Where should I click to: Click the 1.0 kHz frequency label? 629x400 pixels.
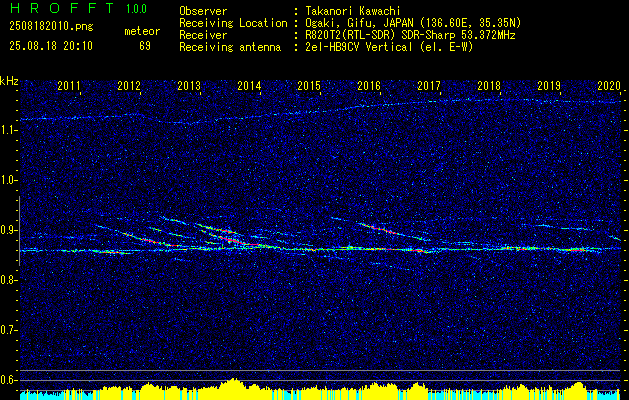point(9,180)
